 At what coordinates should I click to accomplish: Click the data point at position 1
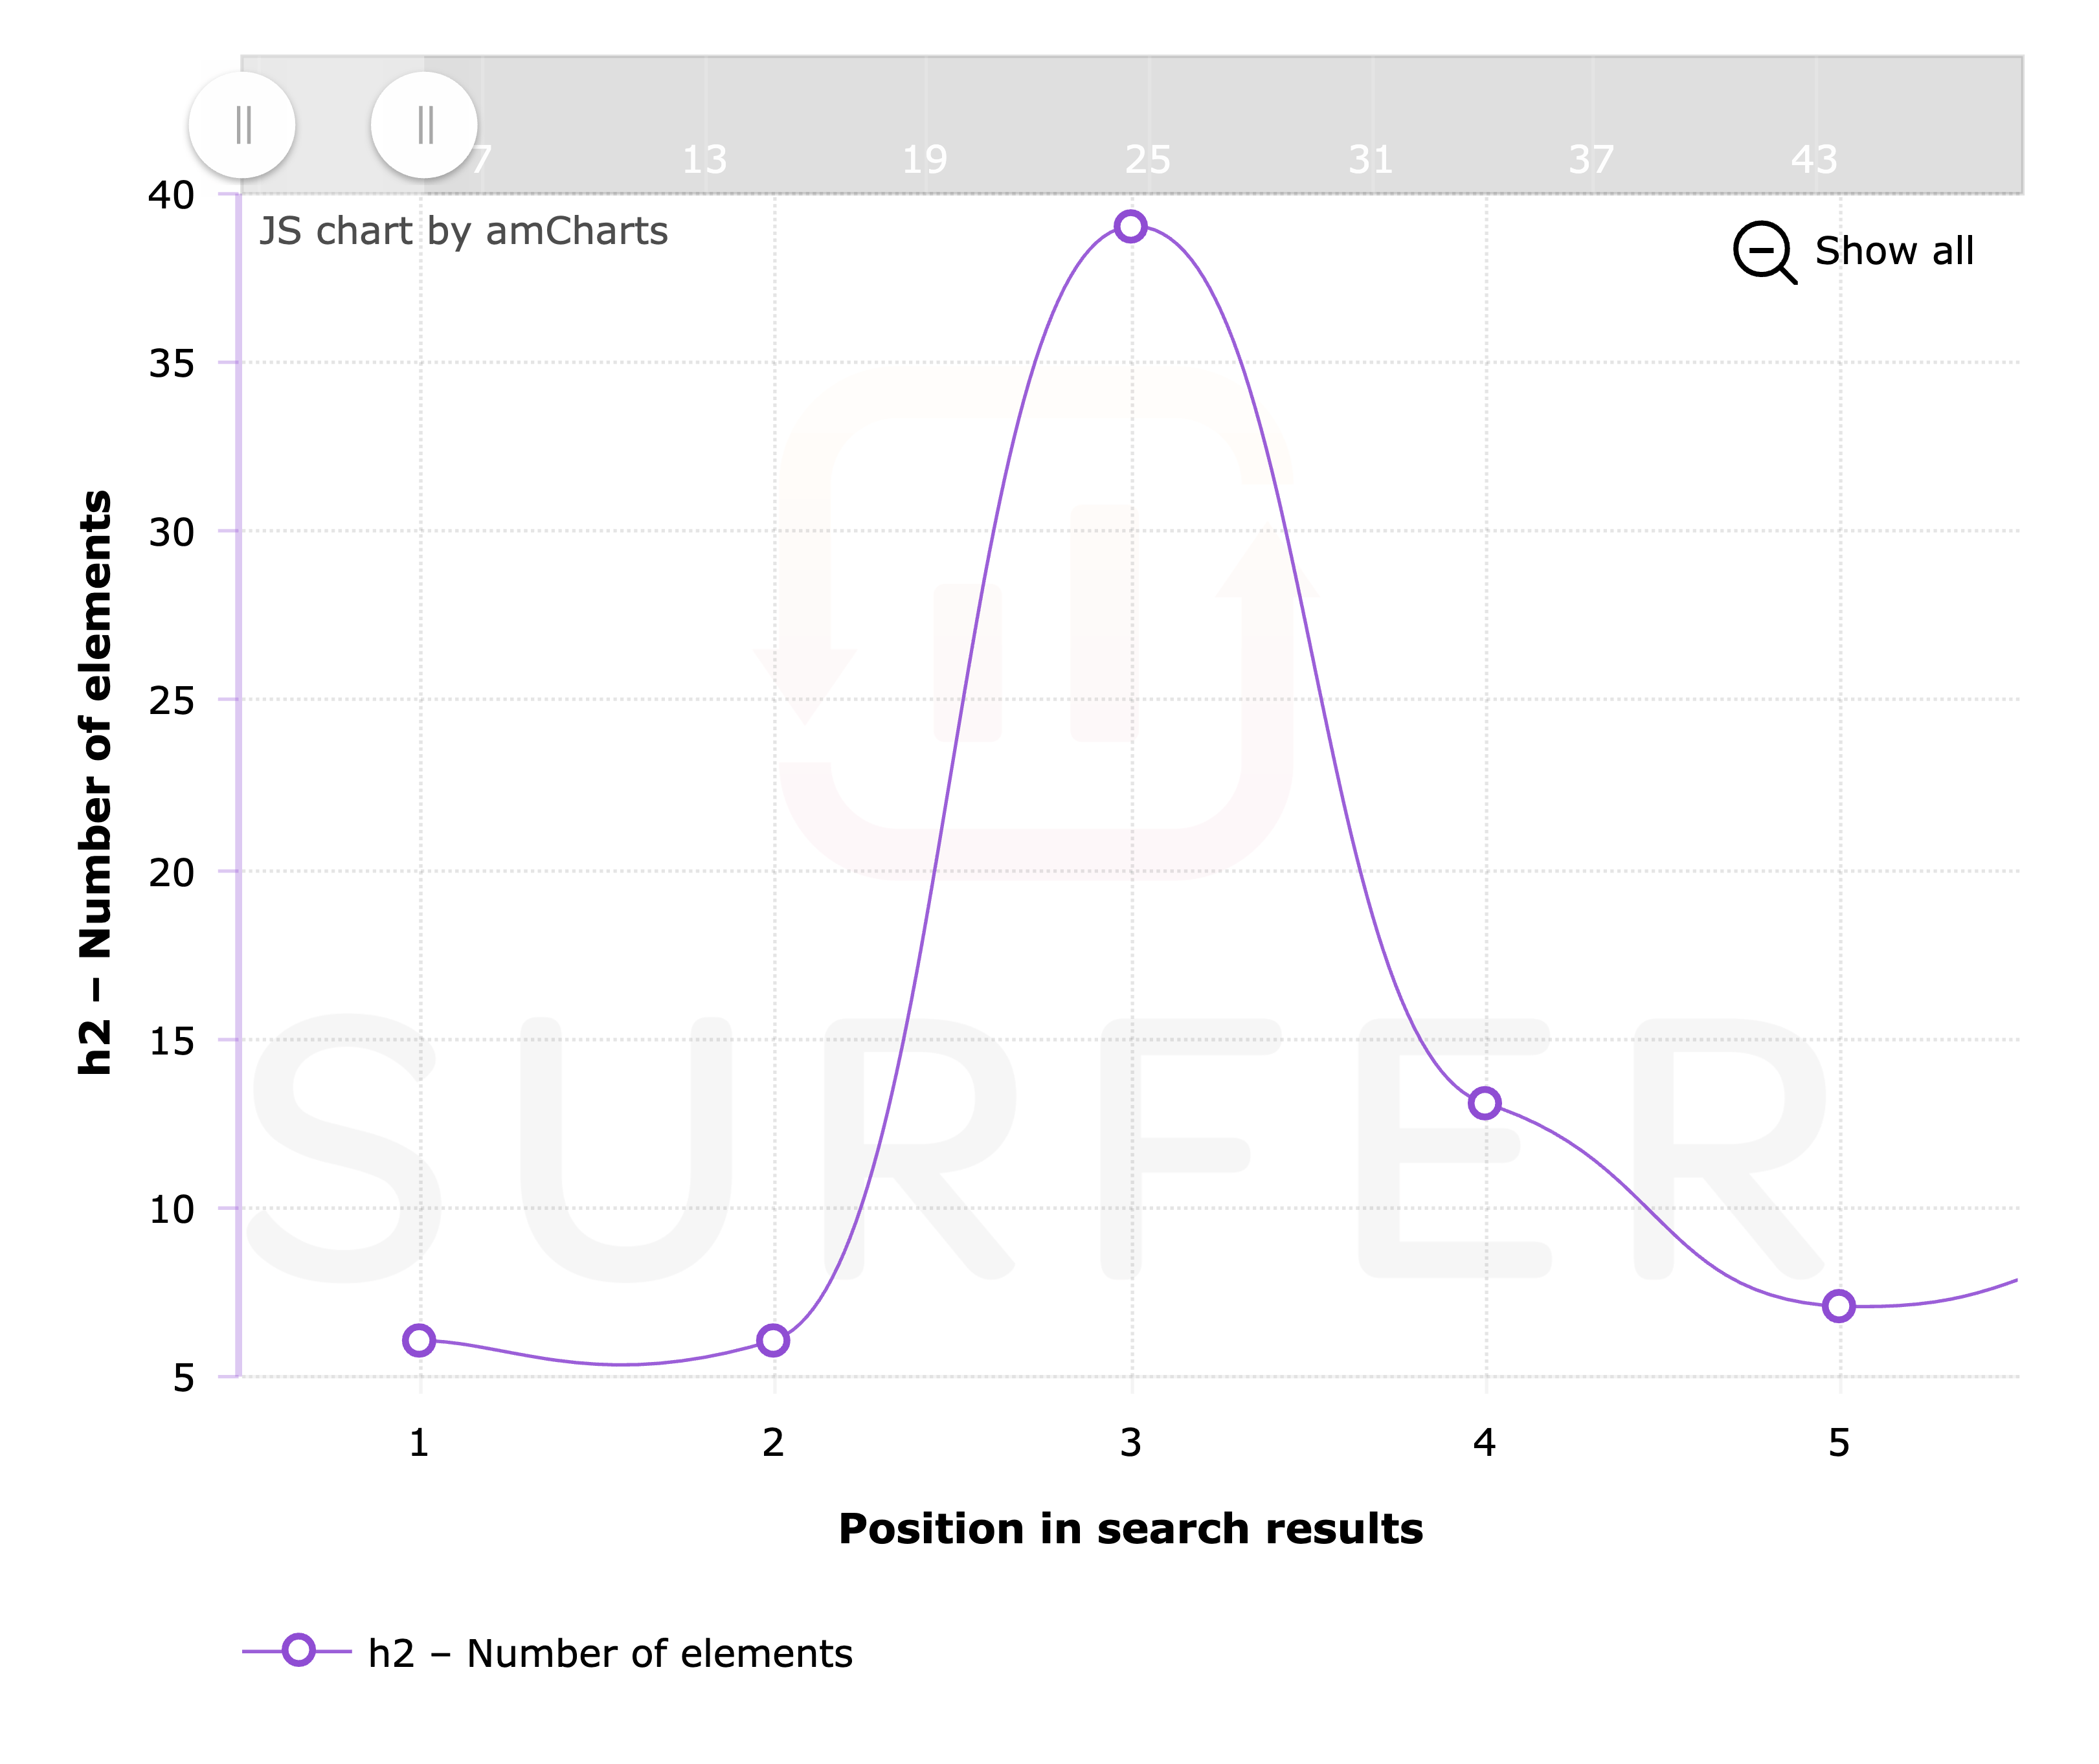[419, 1340]
